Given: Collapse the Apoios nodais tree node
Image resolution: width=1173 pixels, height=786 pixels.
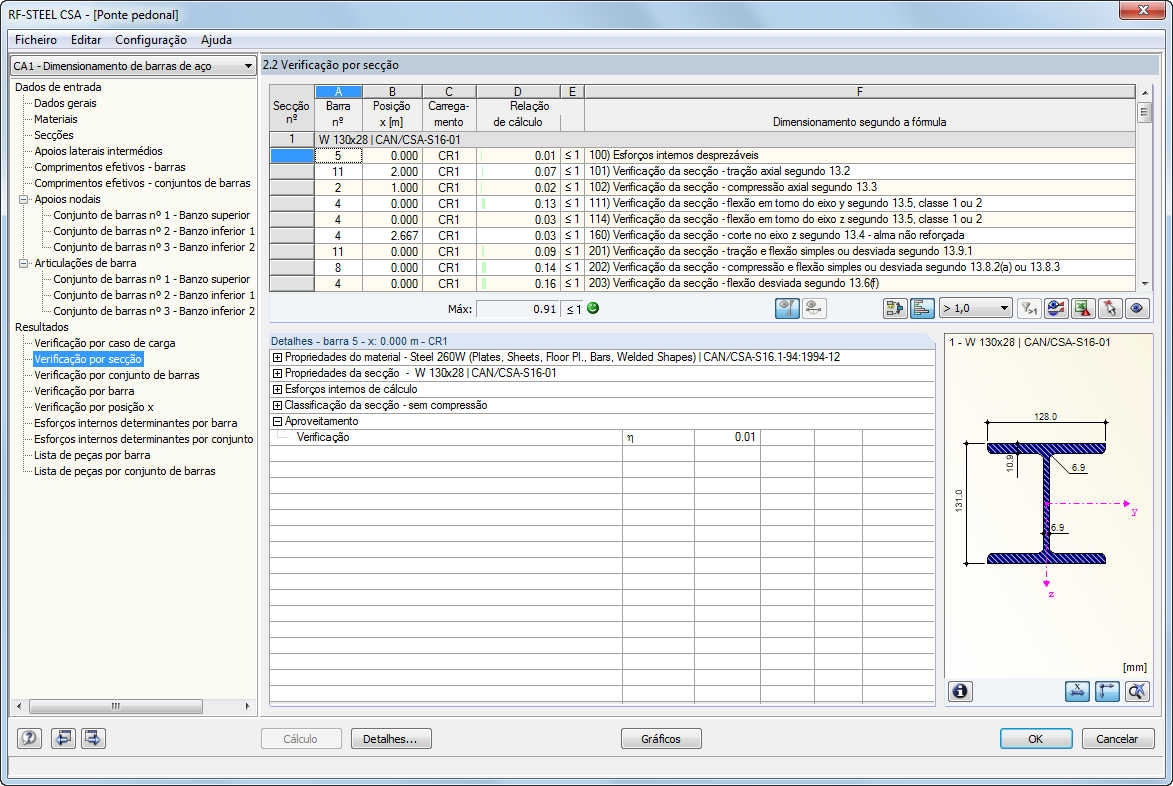Looking at the screenshot, I should (23, 200).
